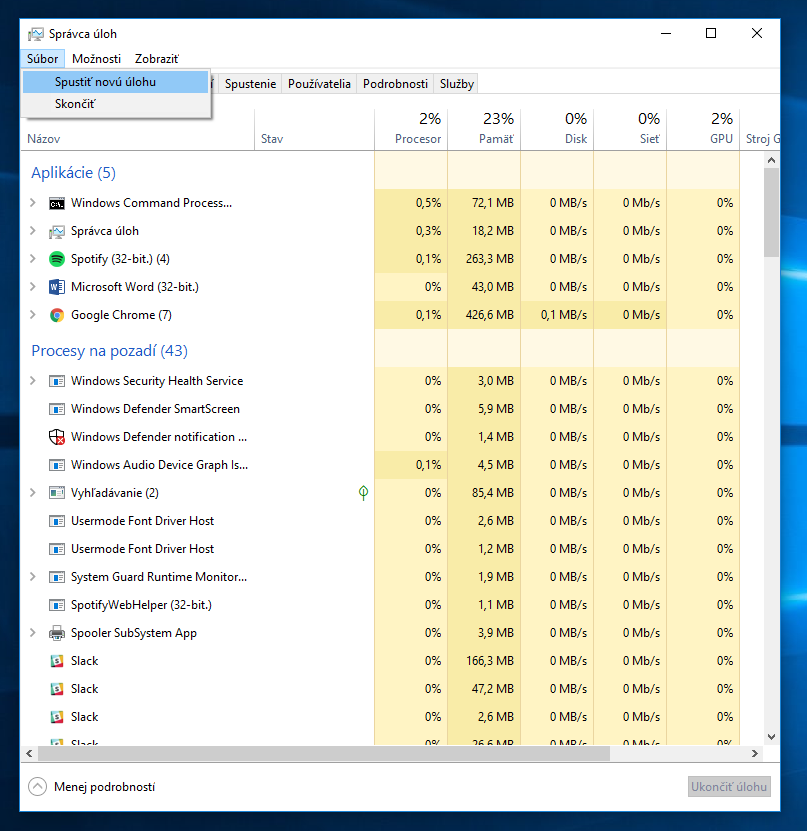The image size is (807, 831).
Task: Expand Windows Security Health Service
Action: coord(33,381)
